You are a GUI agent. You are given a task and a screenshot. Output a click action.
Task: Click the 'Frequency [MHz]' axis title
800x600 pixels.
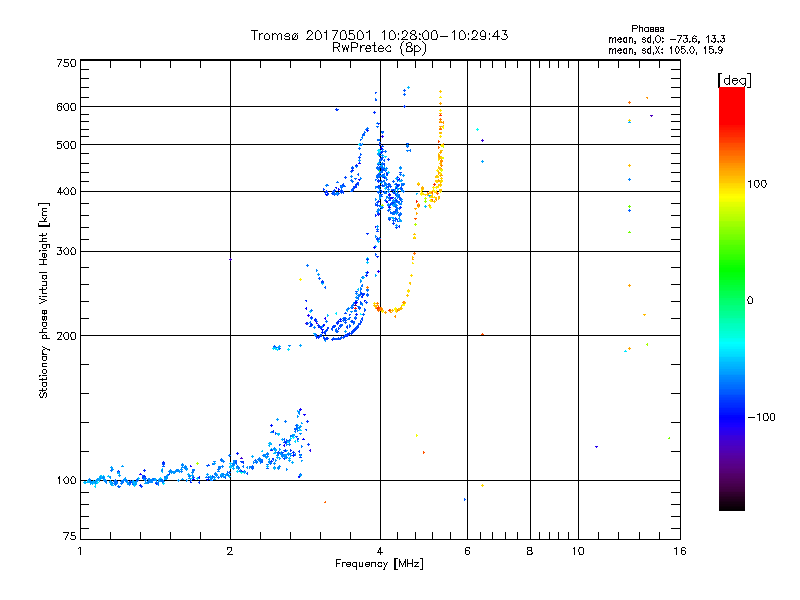(x=379, y=564)
